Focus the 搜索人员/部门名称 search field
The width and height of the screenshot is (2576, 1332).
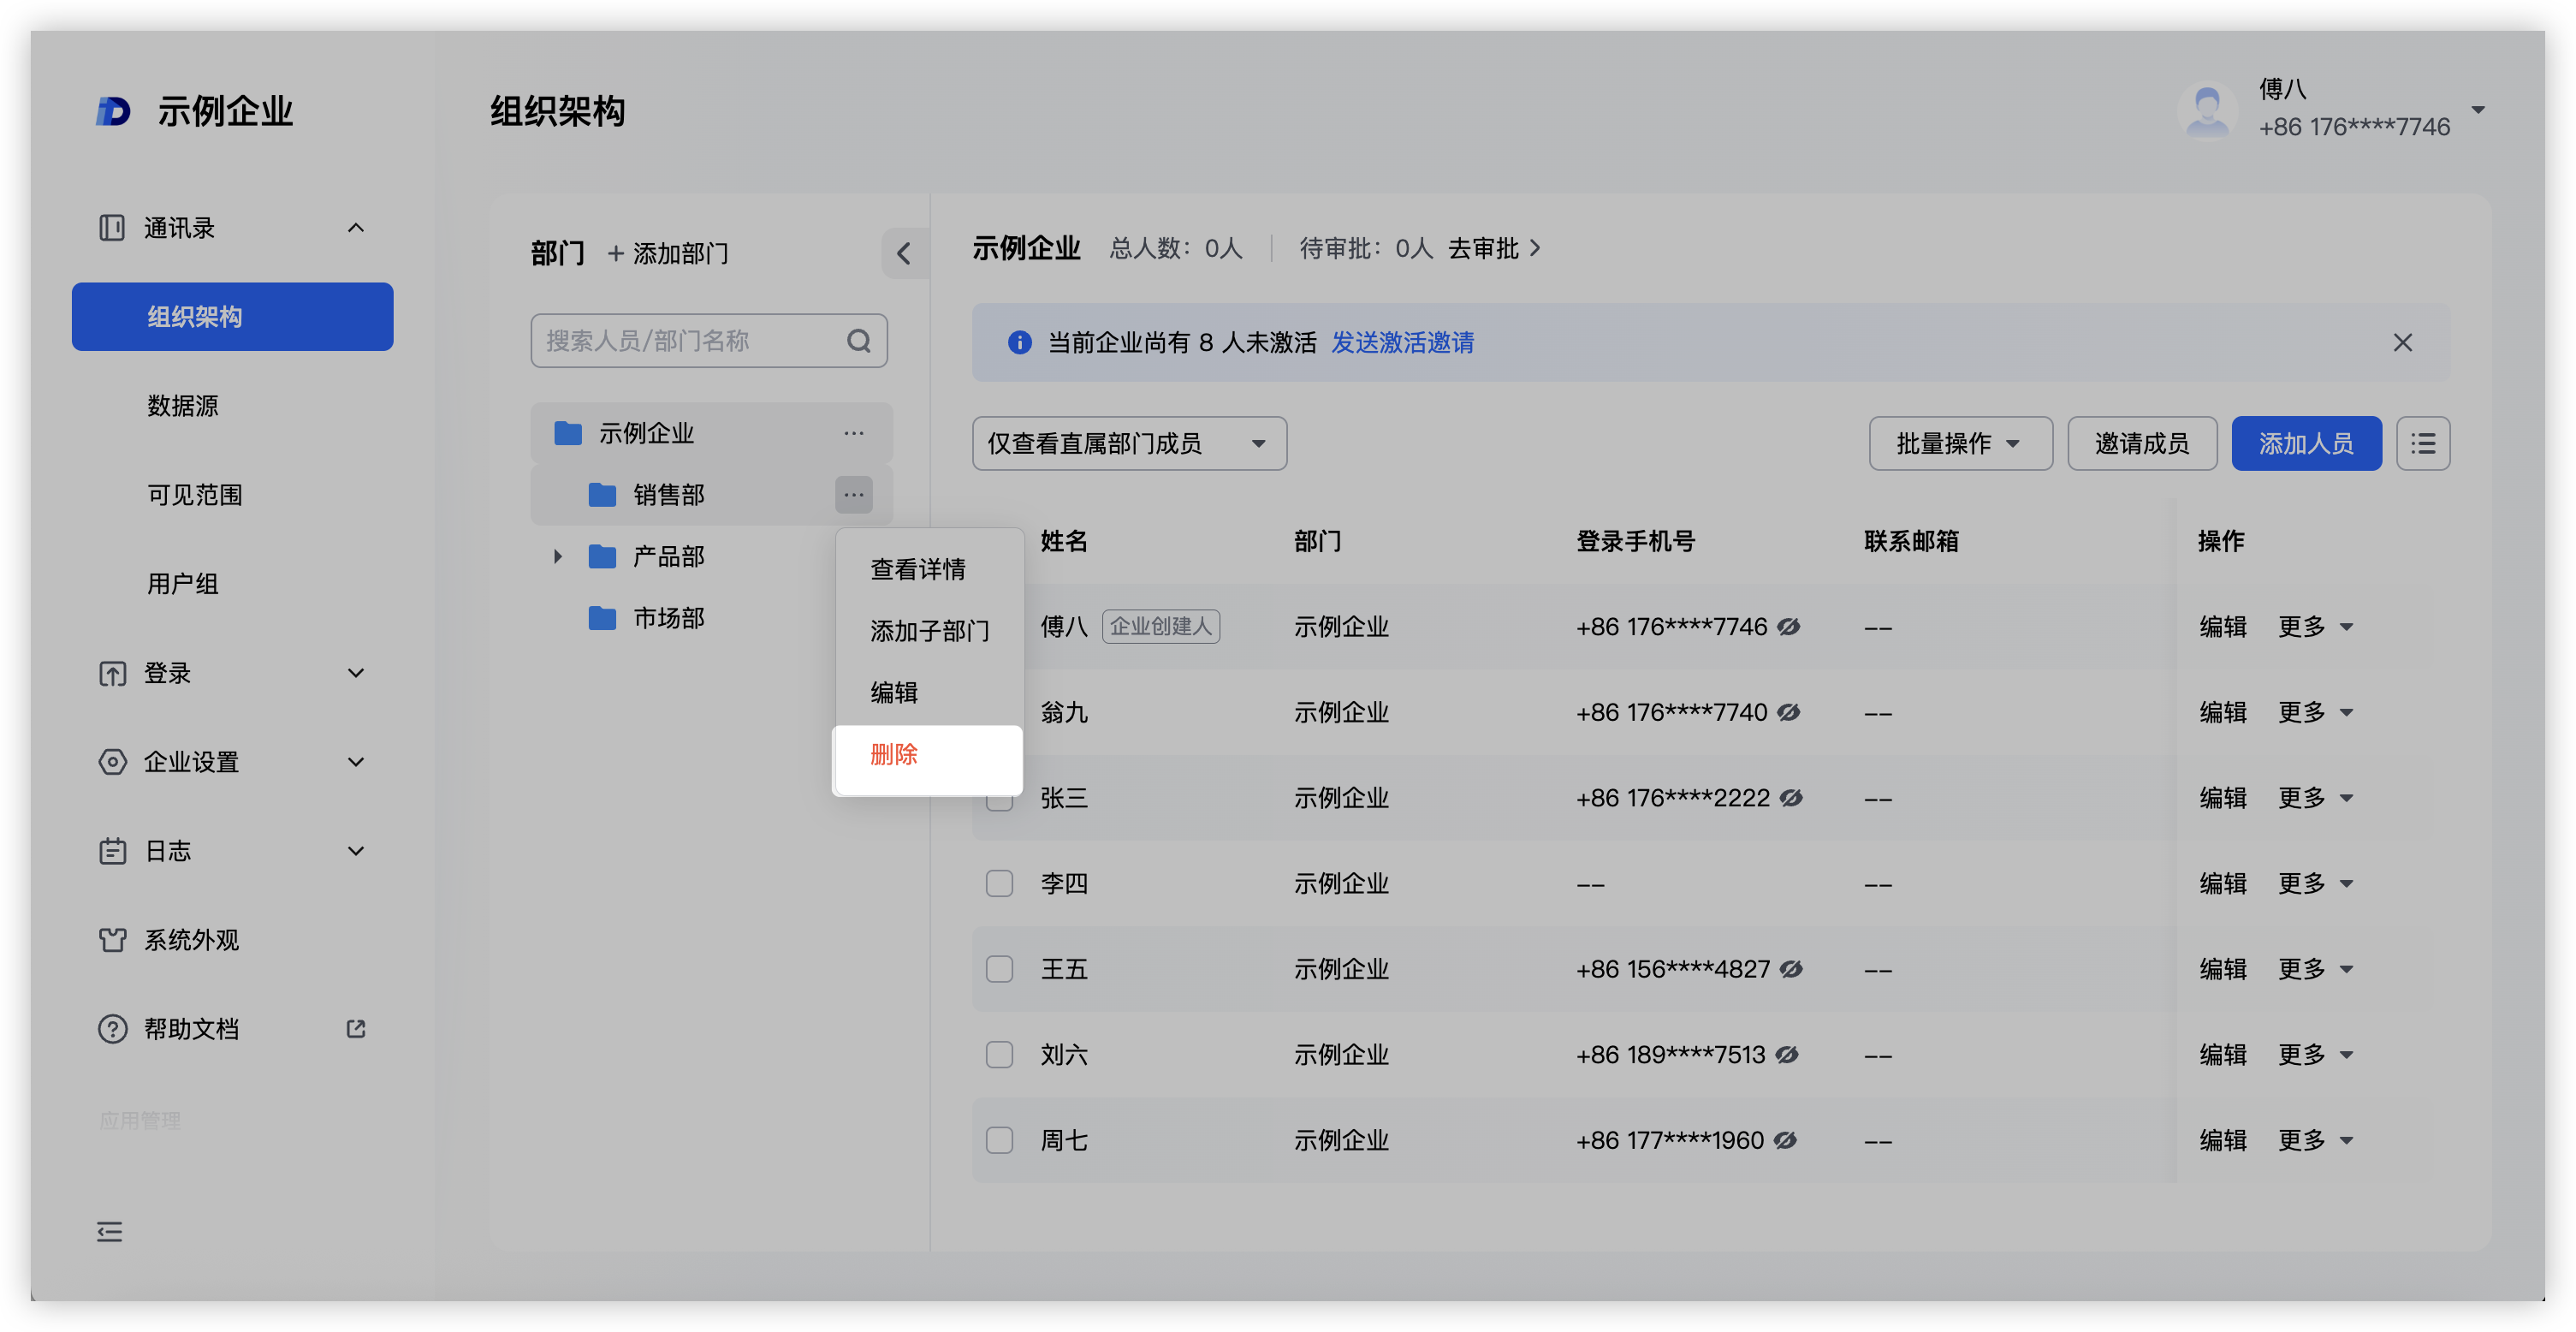click(690, 341)
